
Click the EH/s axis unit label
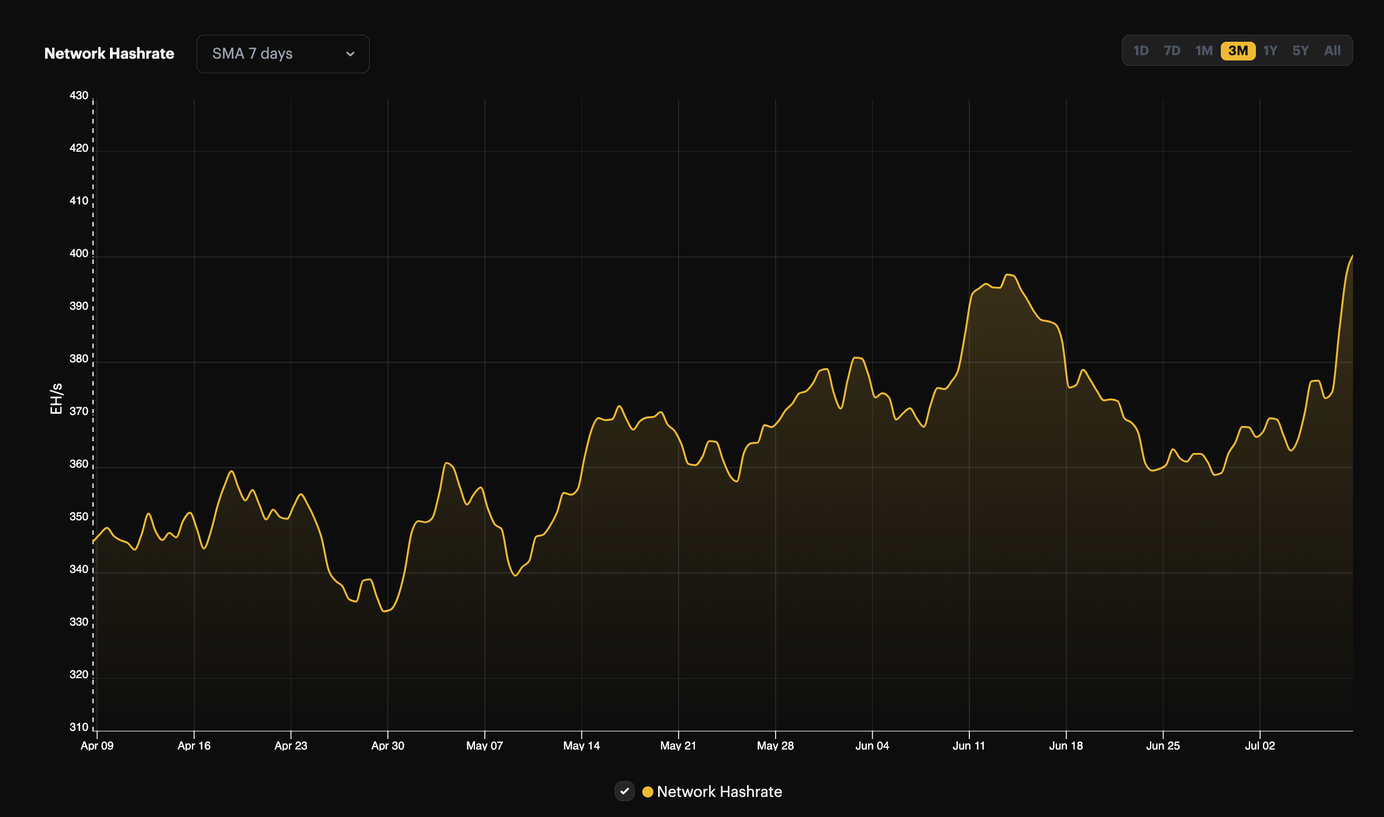56,398
